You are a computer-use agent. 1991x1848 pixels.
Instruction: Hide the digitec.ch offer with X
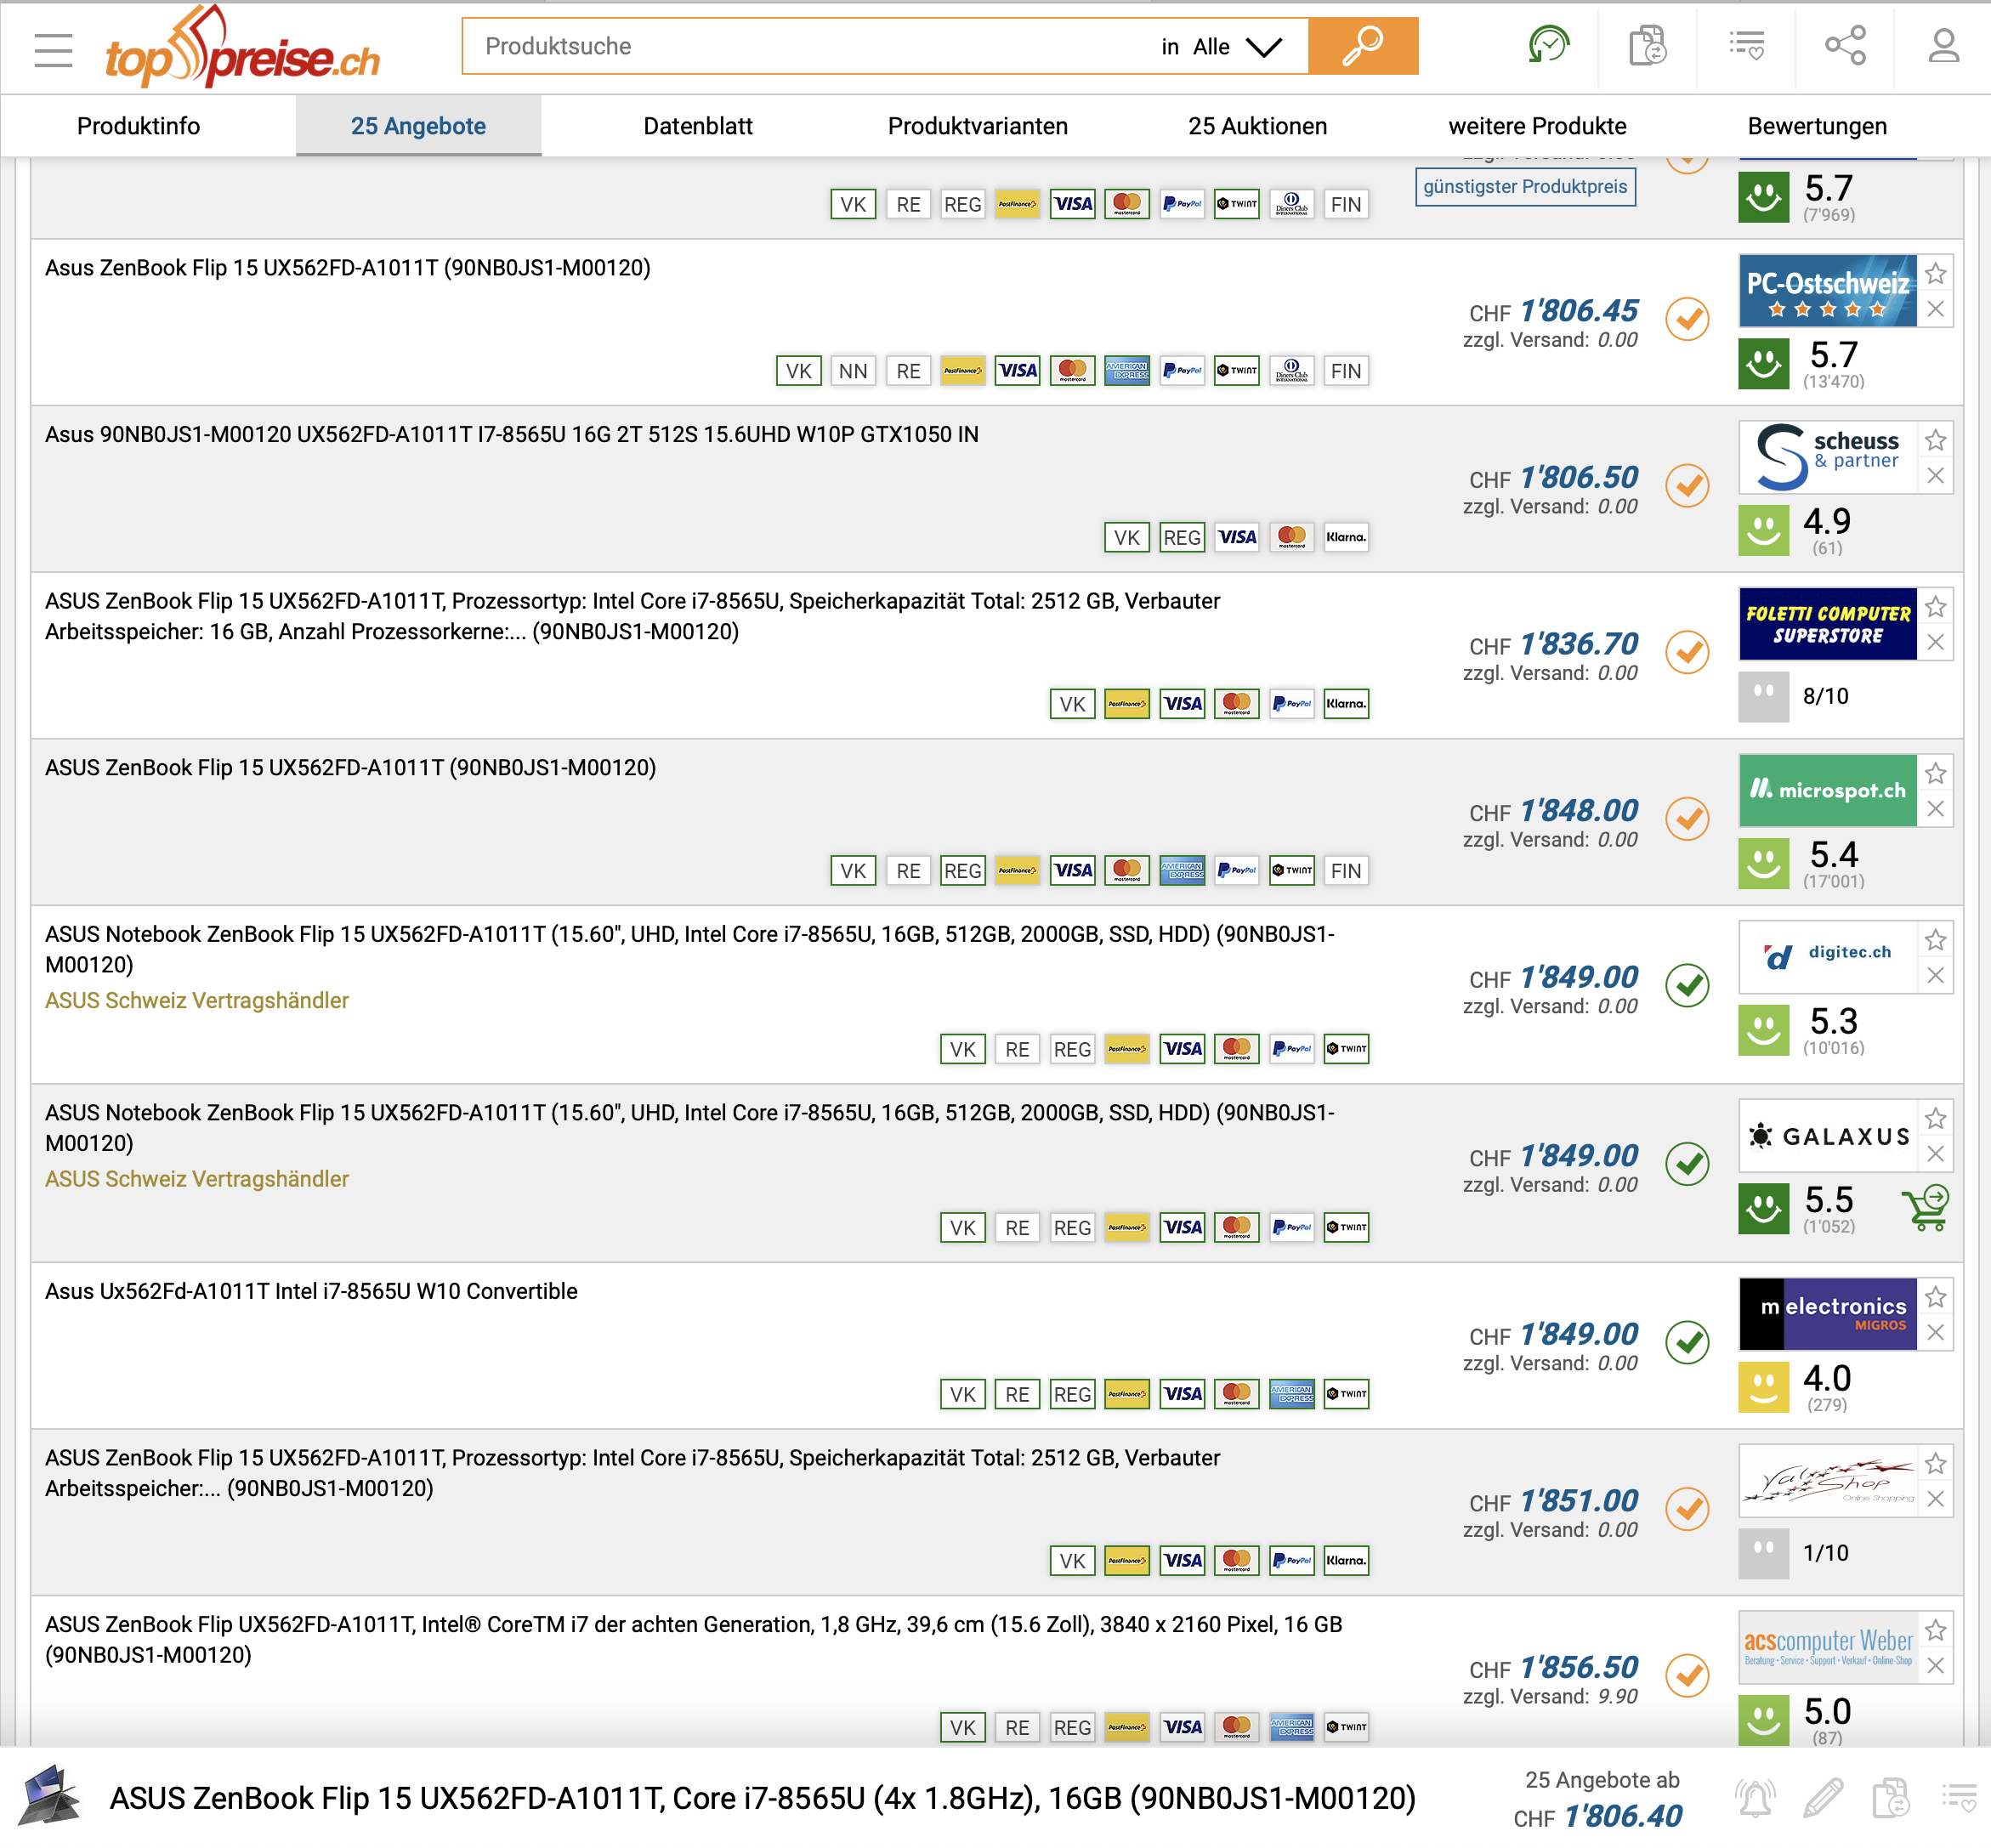[1936, 975]
